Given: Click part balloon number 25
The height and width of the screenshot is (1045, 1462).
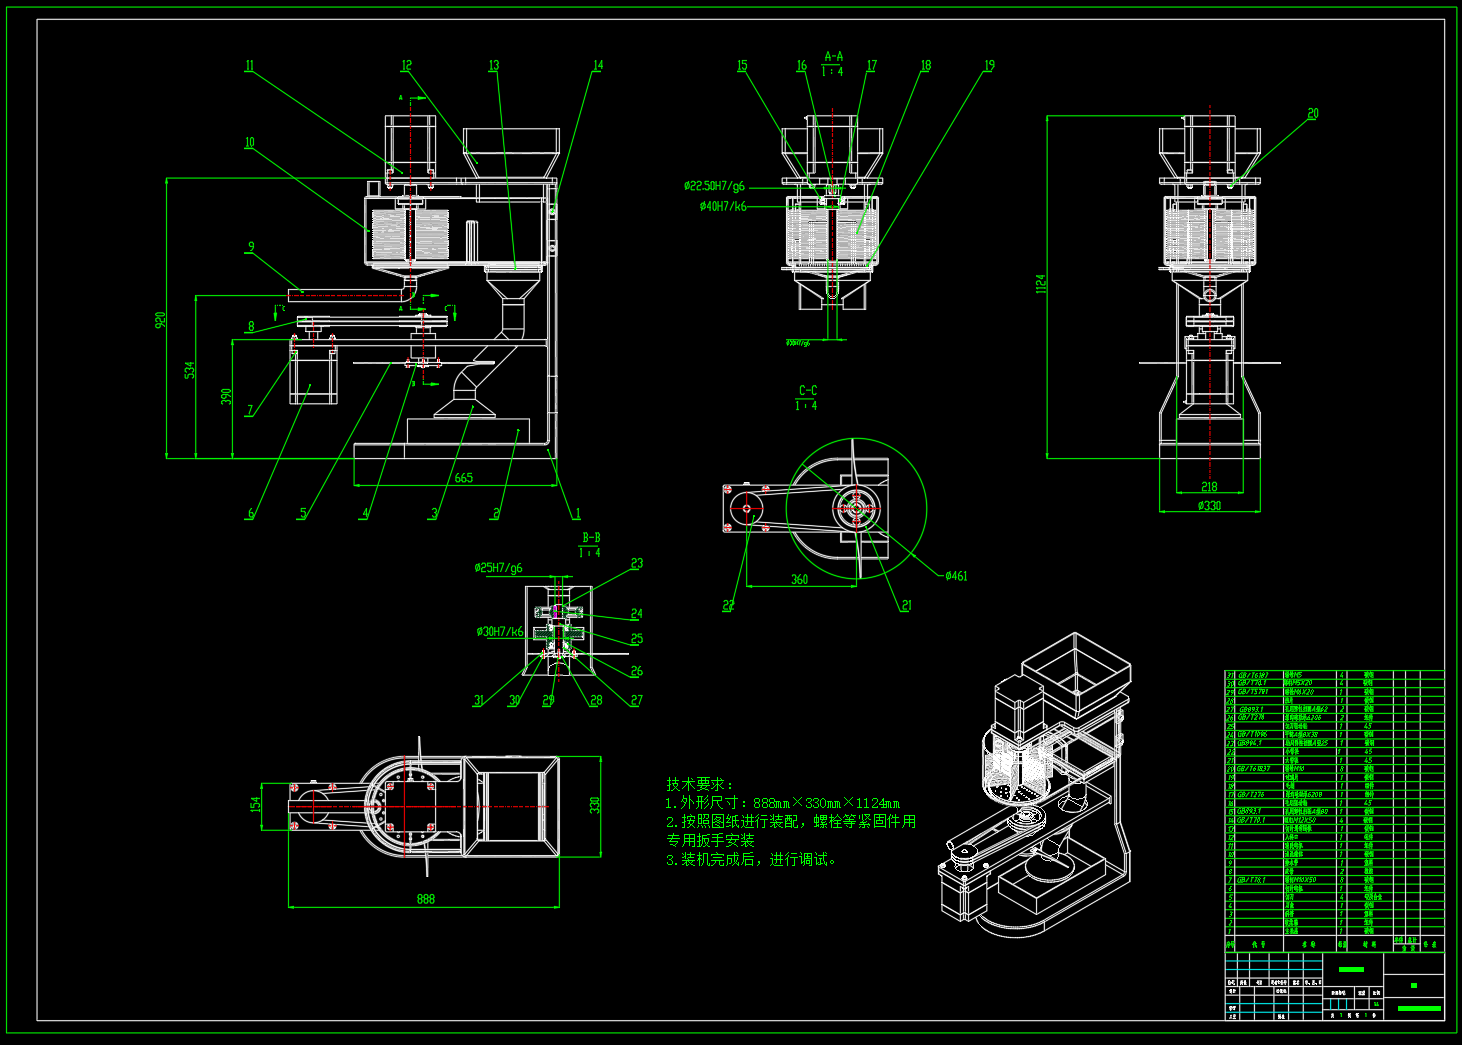Looking at the screenshot, I should (637, 639).
